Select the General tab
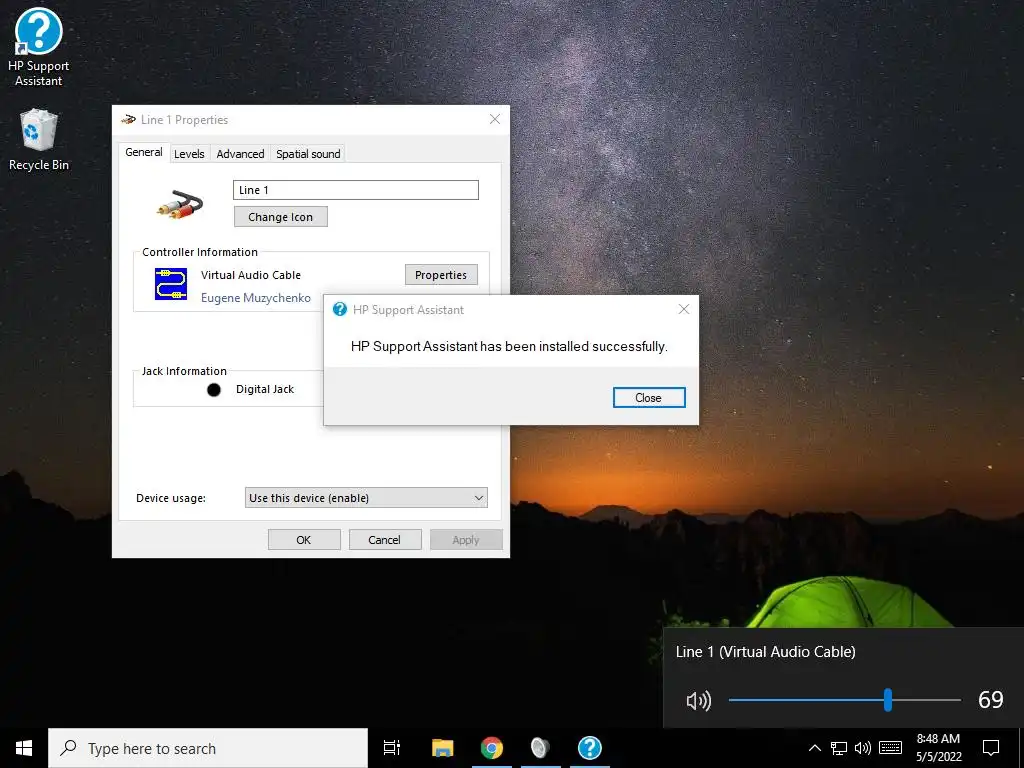1024x768 pixels. [144, 152]
